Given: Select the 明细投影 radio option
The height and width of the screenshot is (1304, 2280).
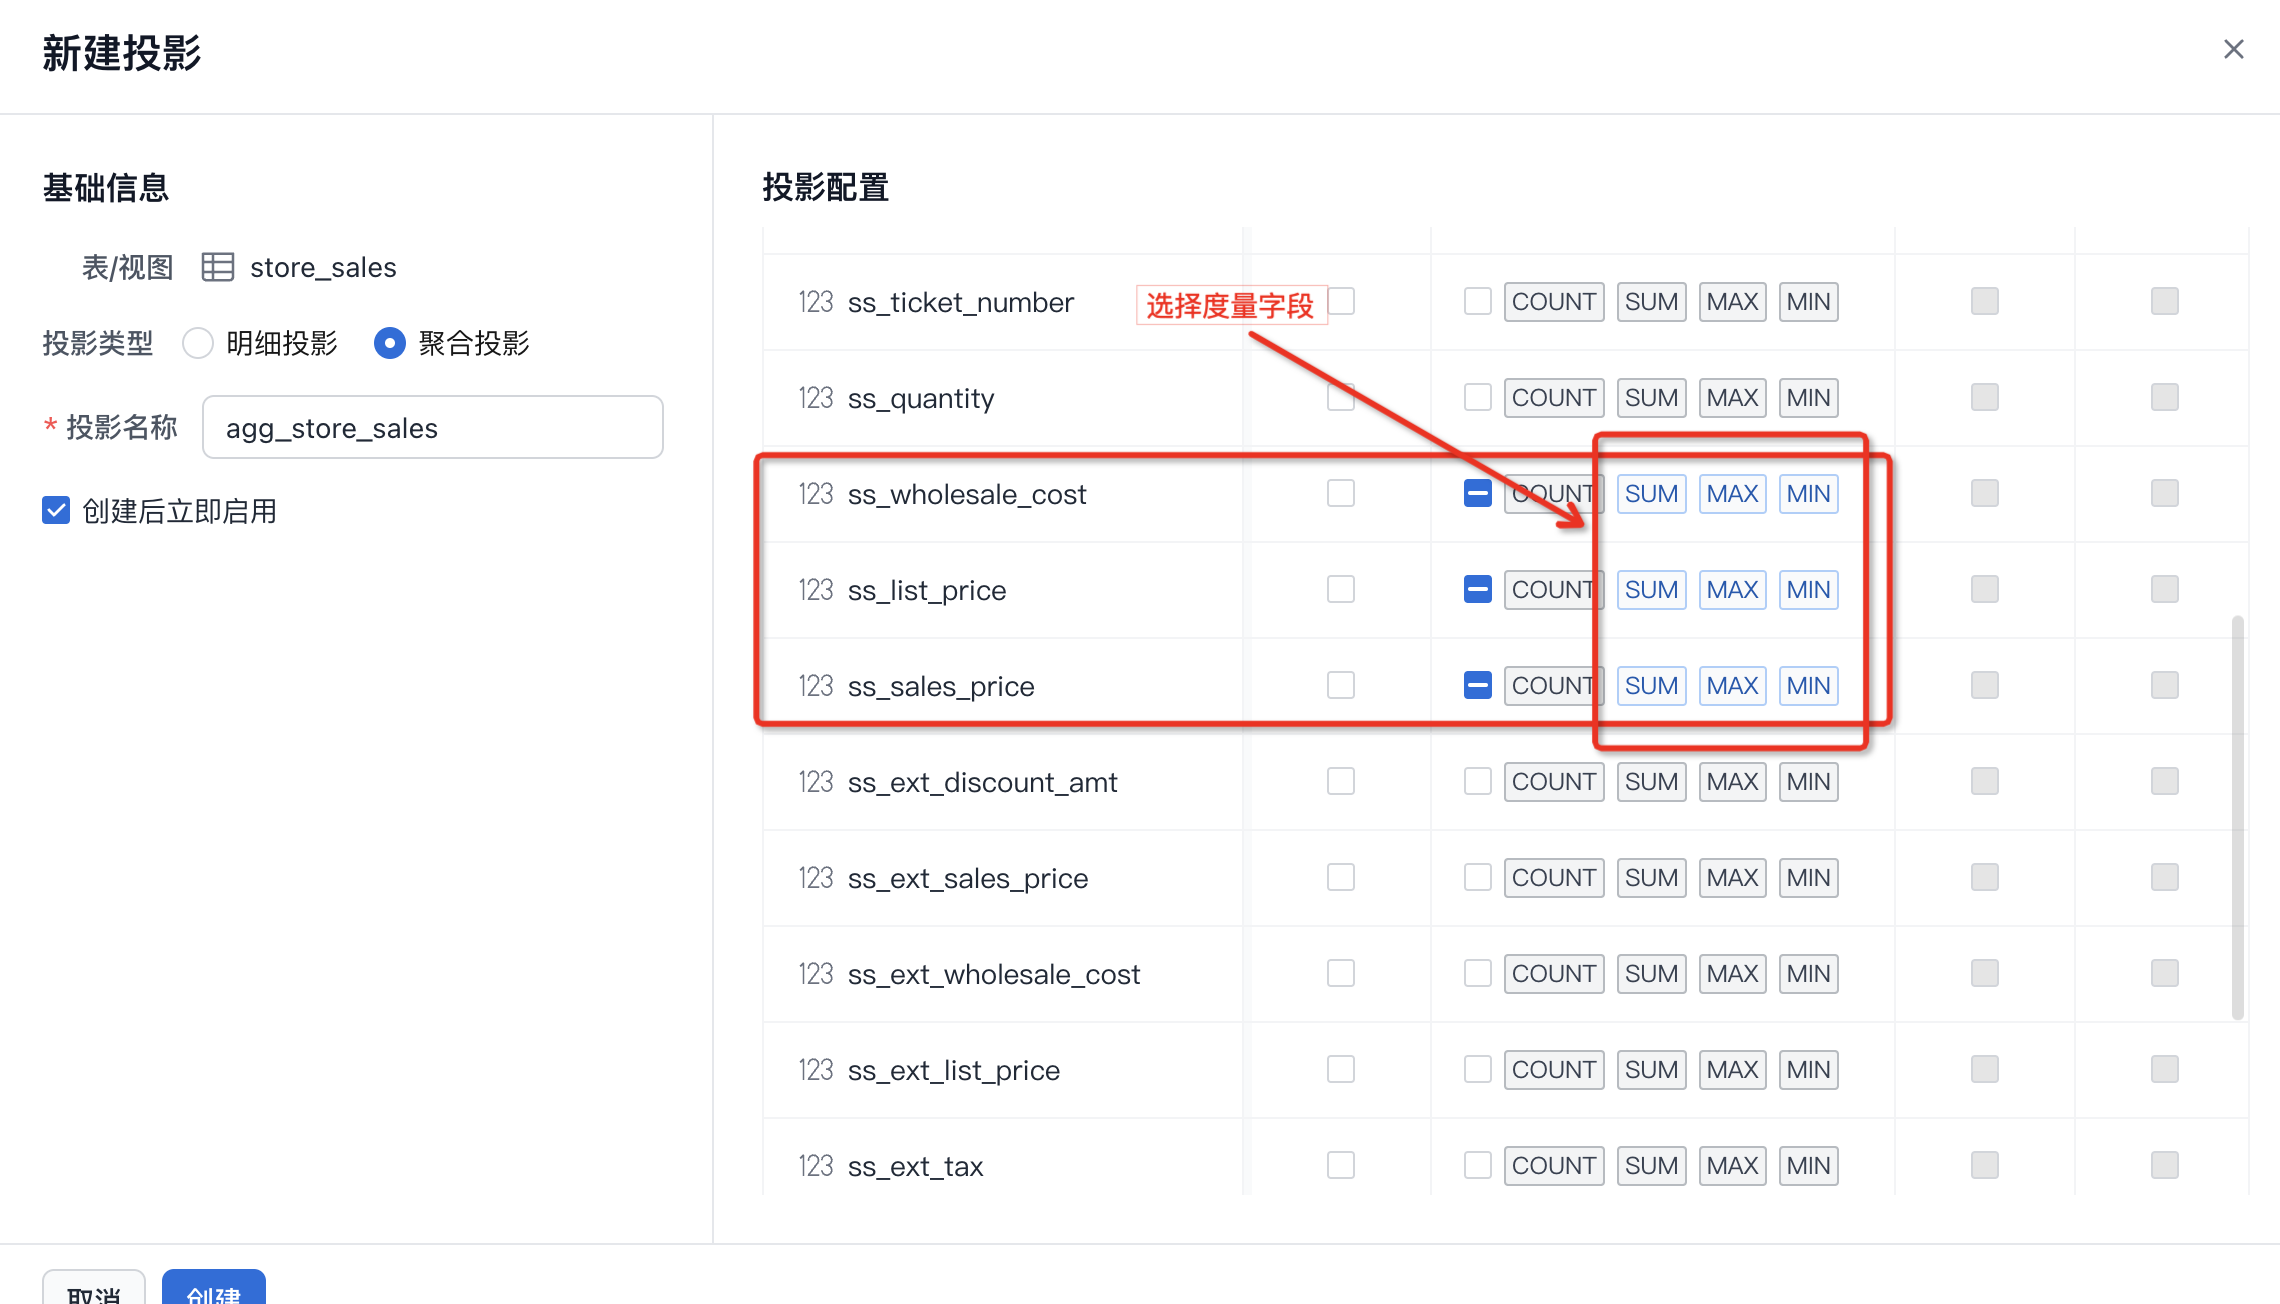Looking at the screenshot, I should [198, 343].
